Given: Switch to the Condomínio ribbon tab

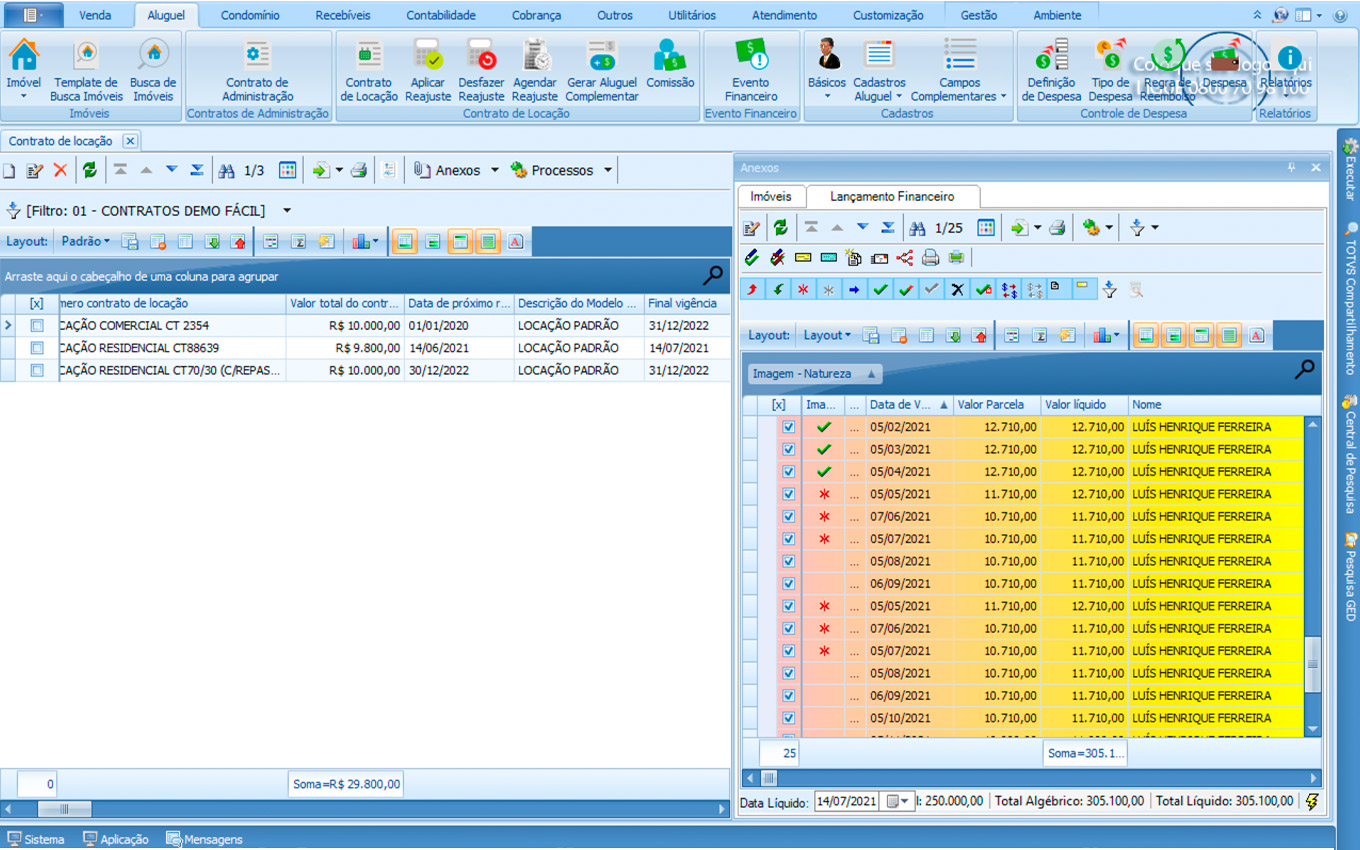Looking at the screenshot, I should coord(250,15).
